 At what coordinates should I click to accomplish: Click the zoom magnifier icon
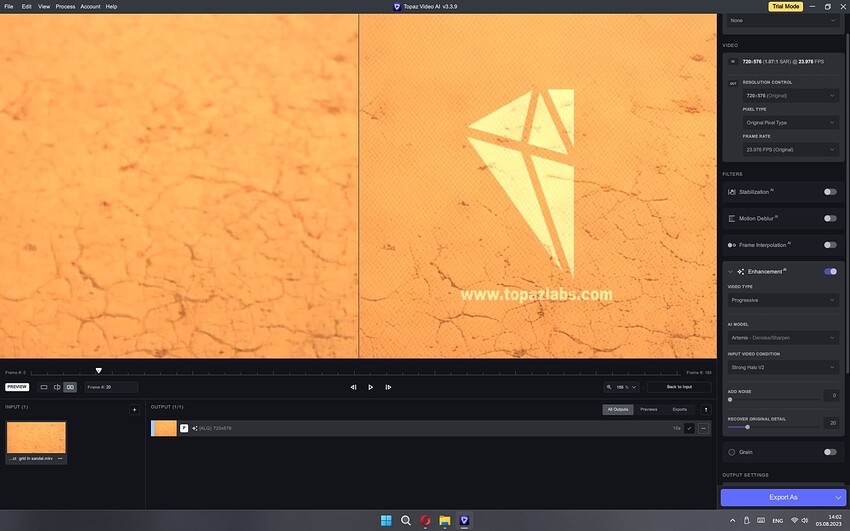pos(609,387)
